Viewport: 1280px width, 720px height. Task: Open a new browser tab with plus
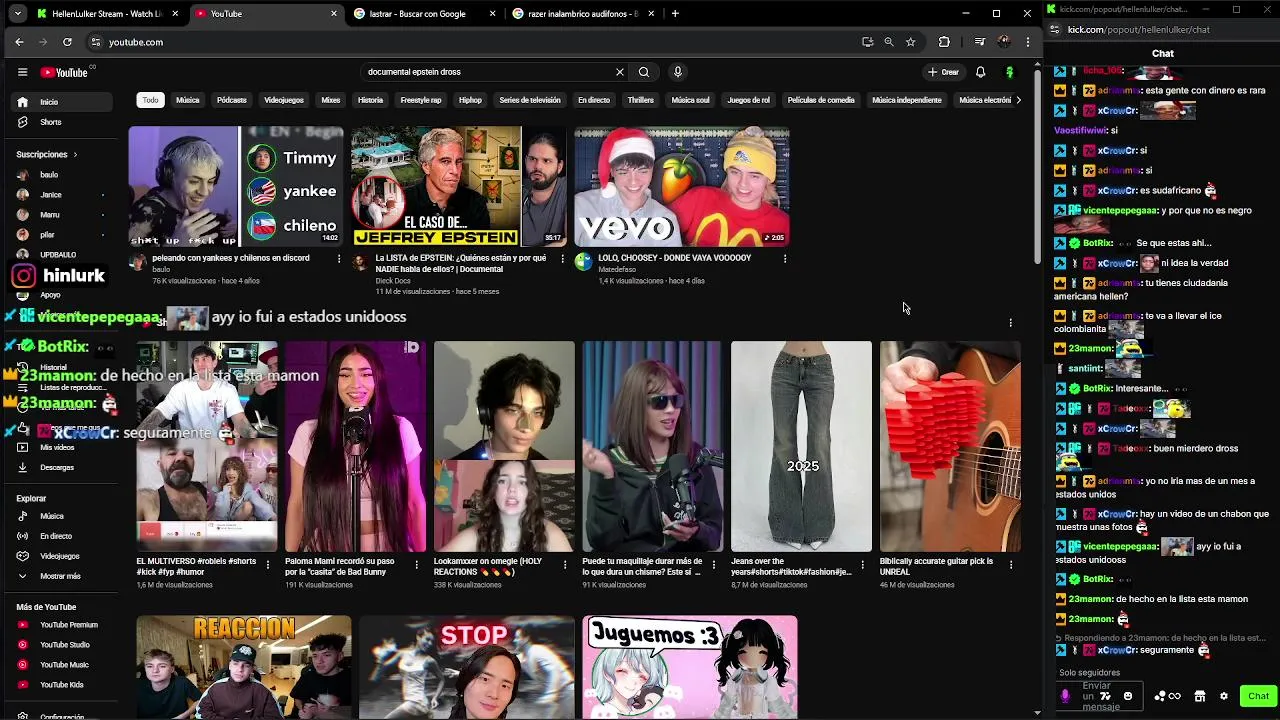coord(675,14)
